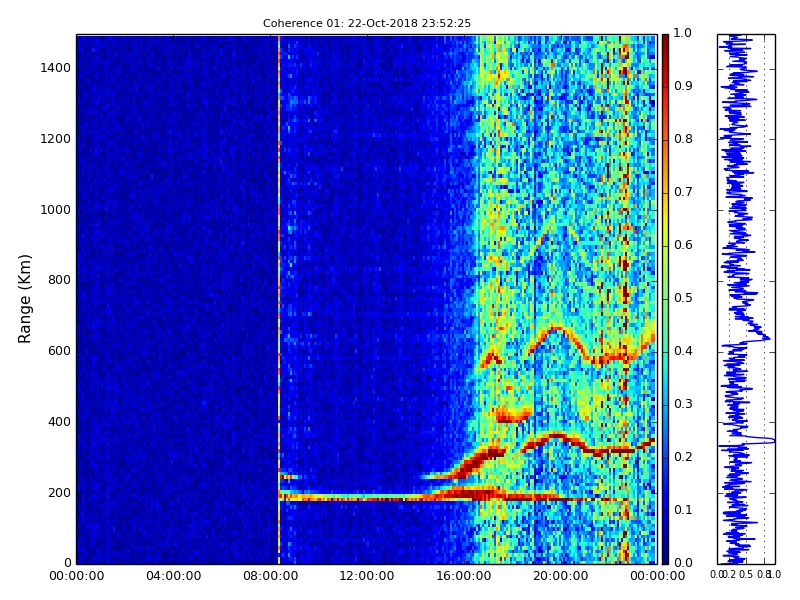Viewport: 800px width, 600px height.
Task: Click the y-axis tick label '1000'
Action: (56, 210)
